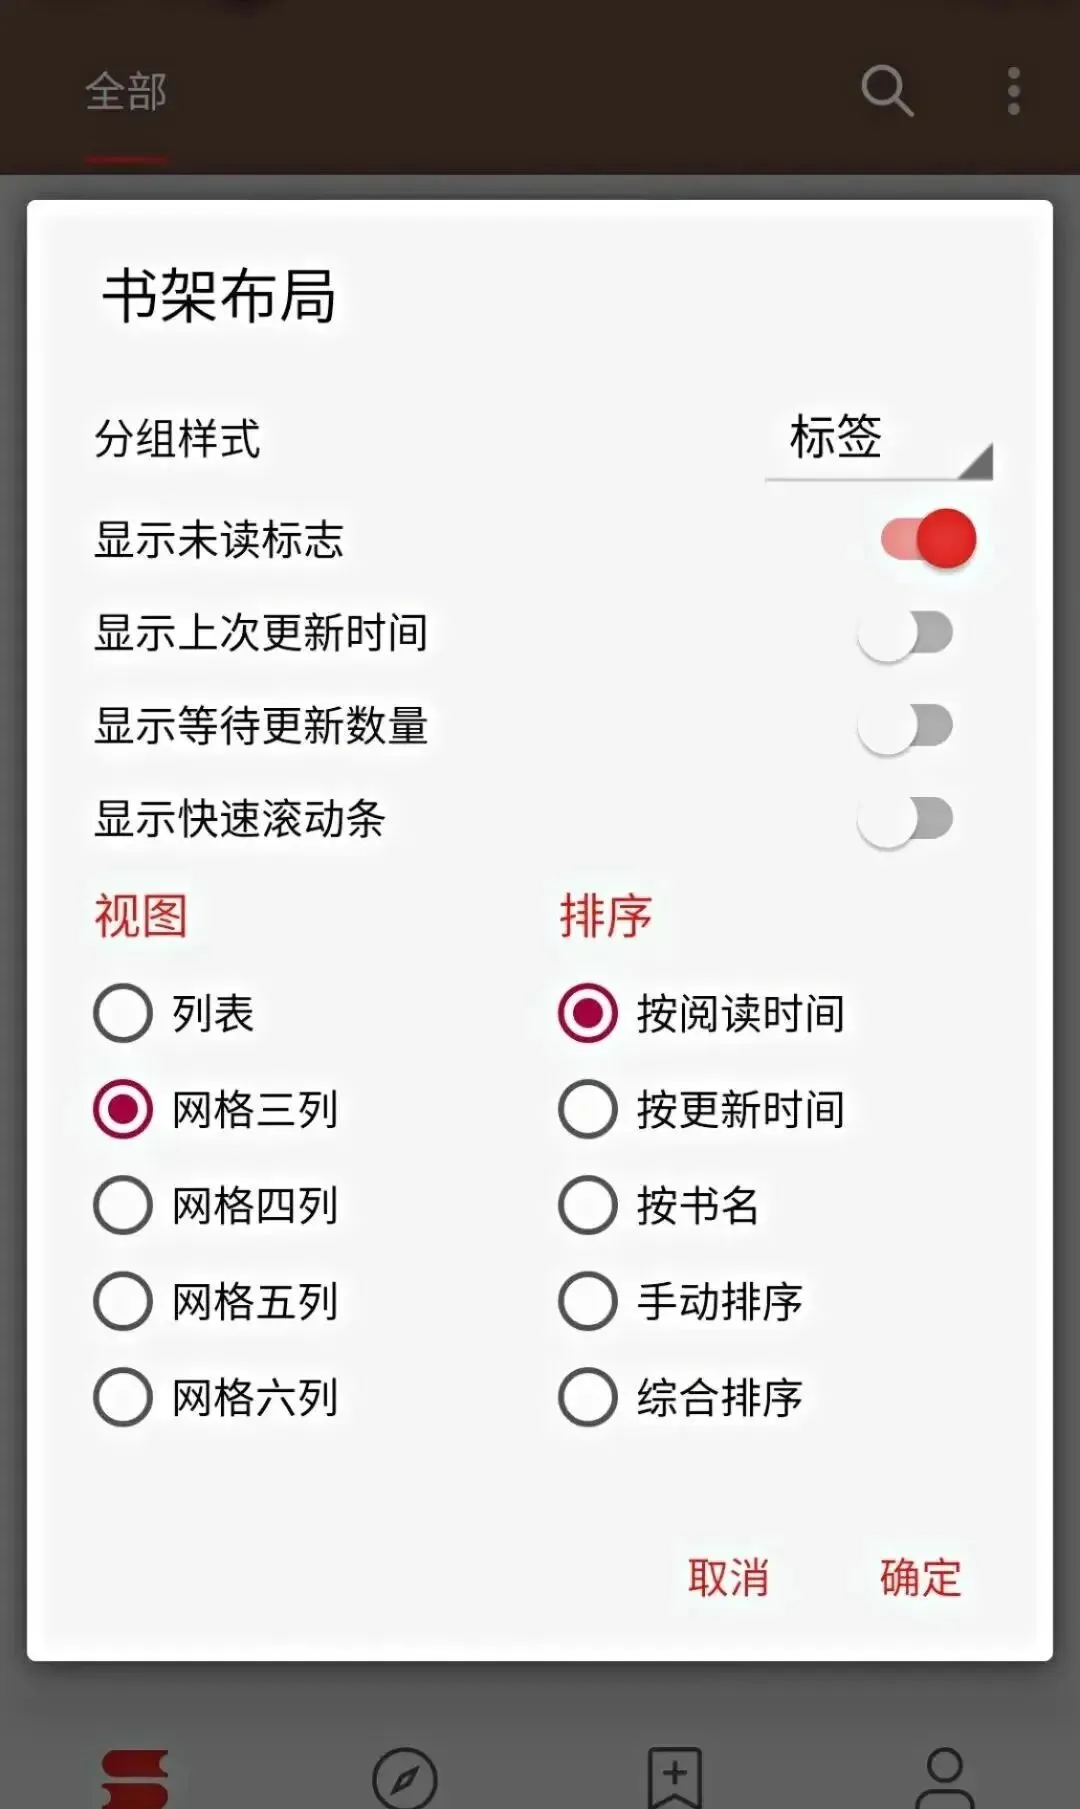
Task: Open the three-dot overflow menu
Action: (1013, 91)
